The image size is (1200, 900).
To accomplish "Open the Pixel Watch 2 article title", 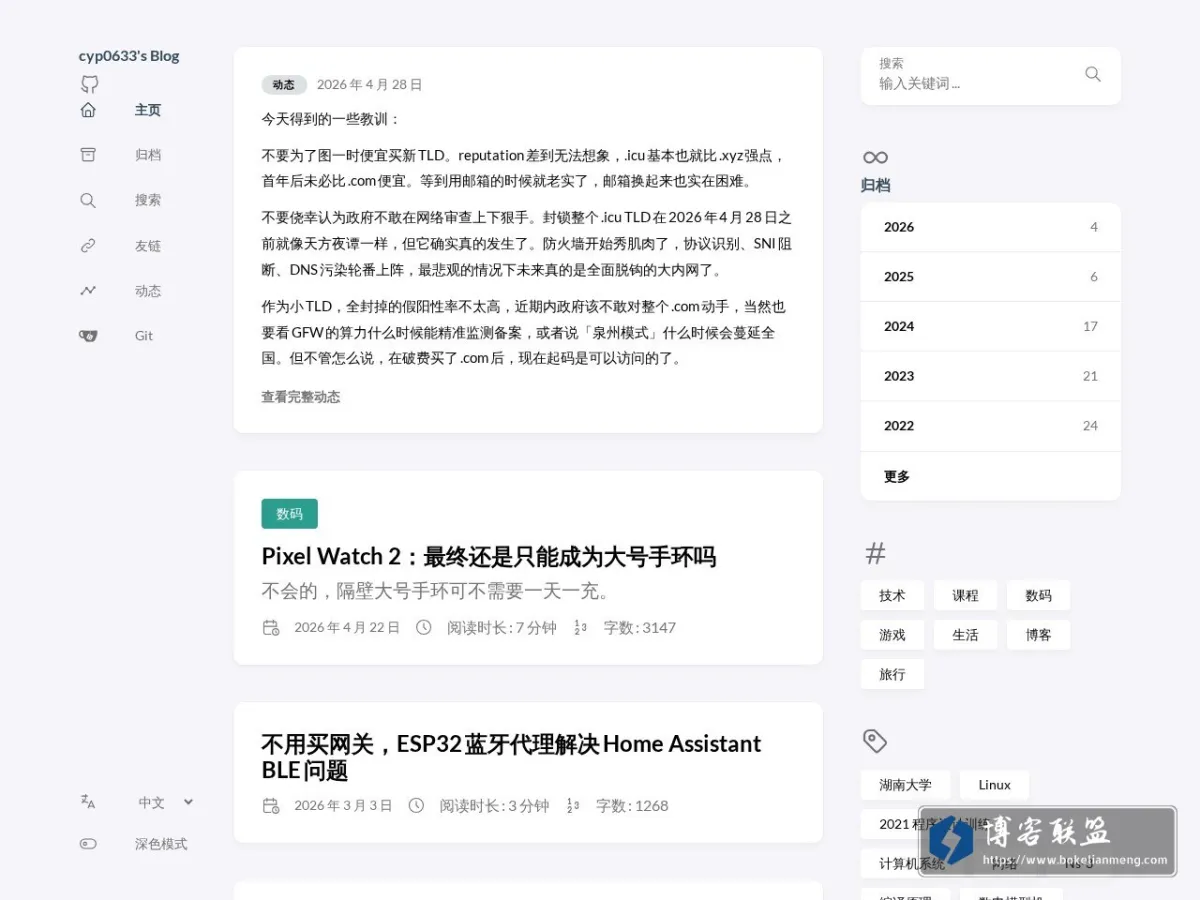I will pos(489,556).
